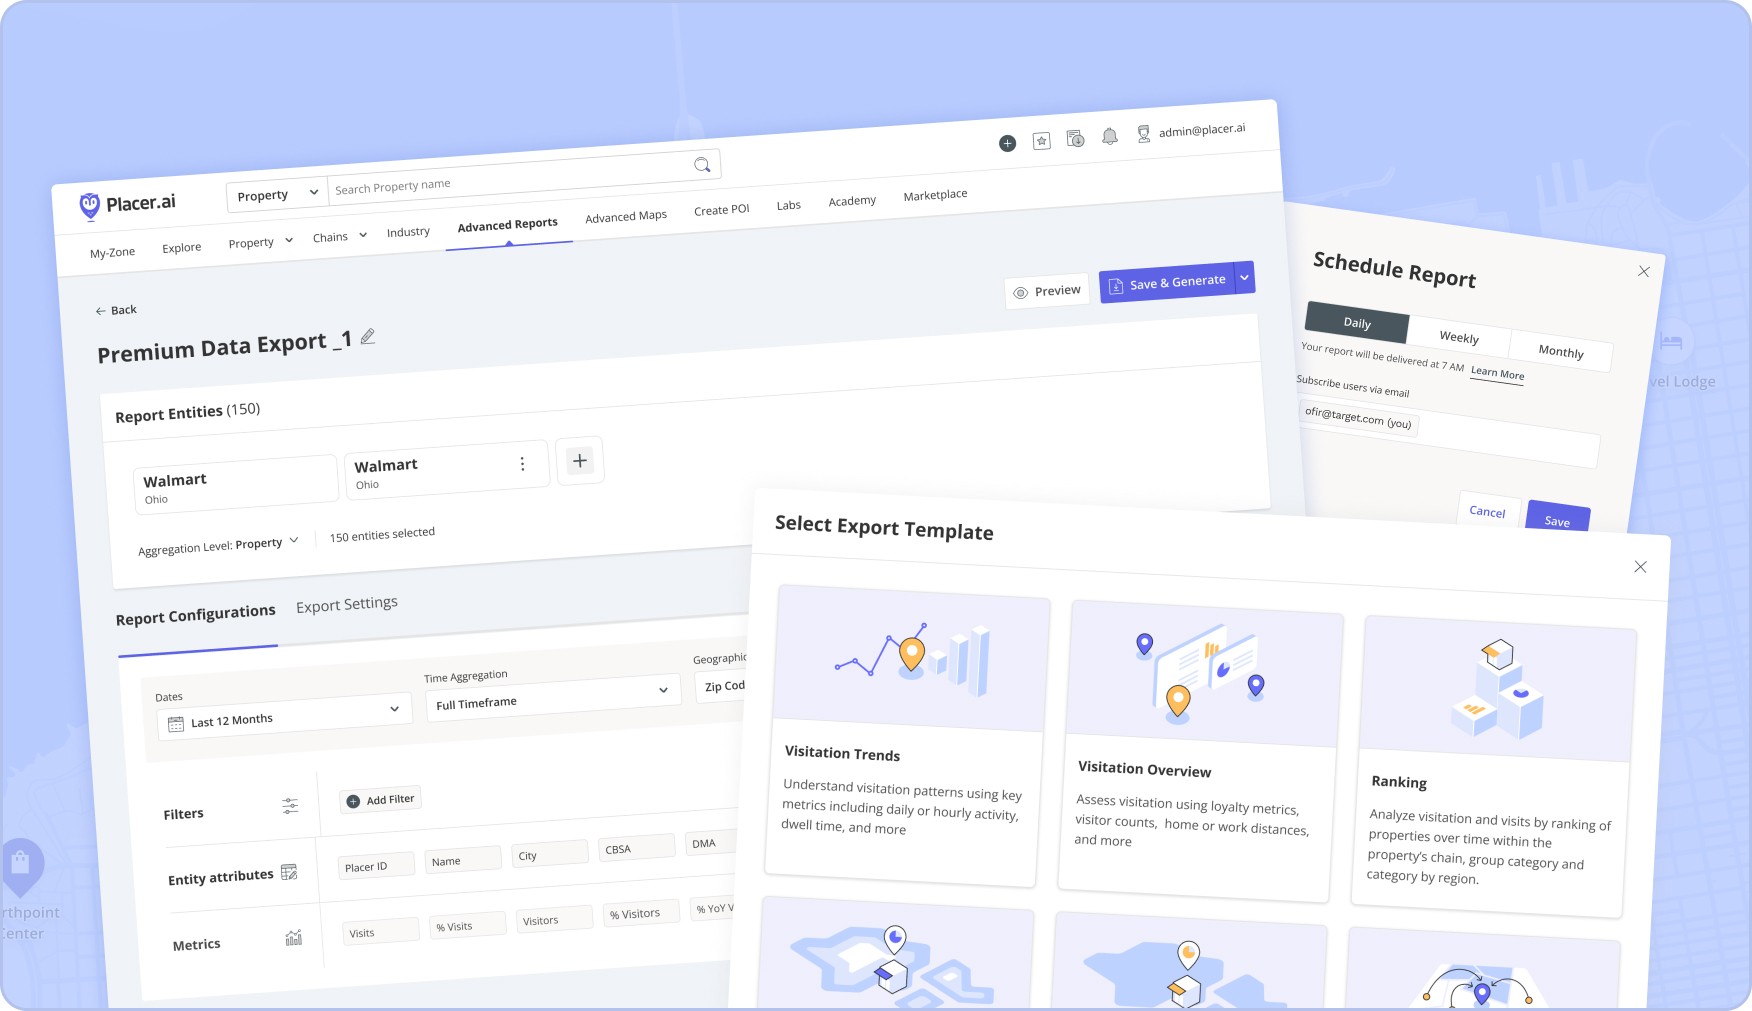Switch to the Report Configurations tab
Screen dimensions: 1752x1011
point(195,615)
